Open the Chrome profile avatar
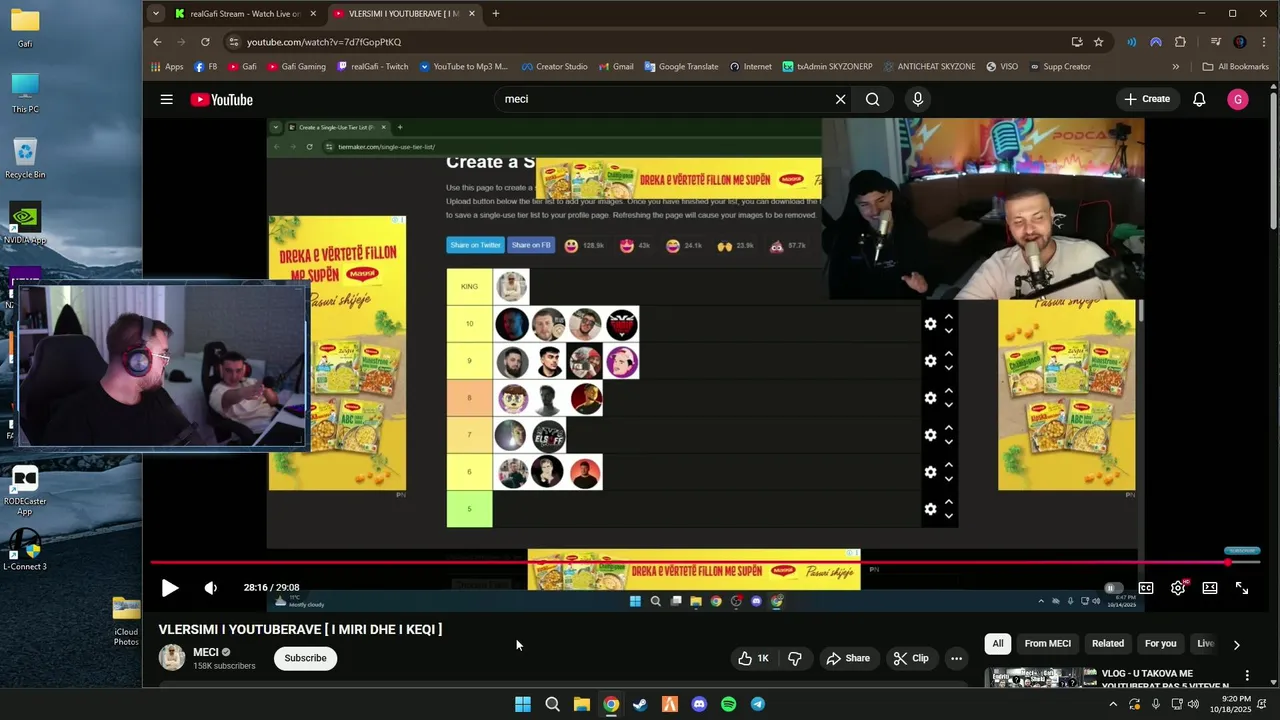Screen dimensions: 1280x720 coord(1240,42)
